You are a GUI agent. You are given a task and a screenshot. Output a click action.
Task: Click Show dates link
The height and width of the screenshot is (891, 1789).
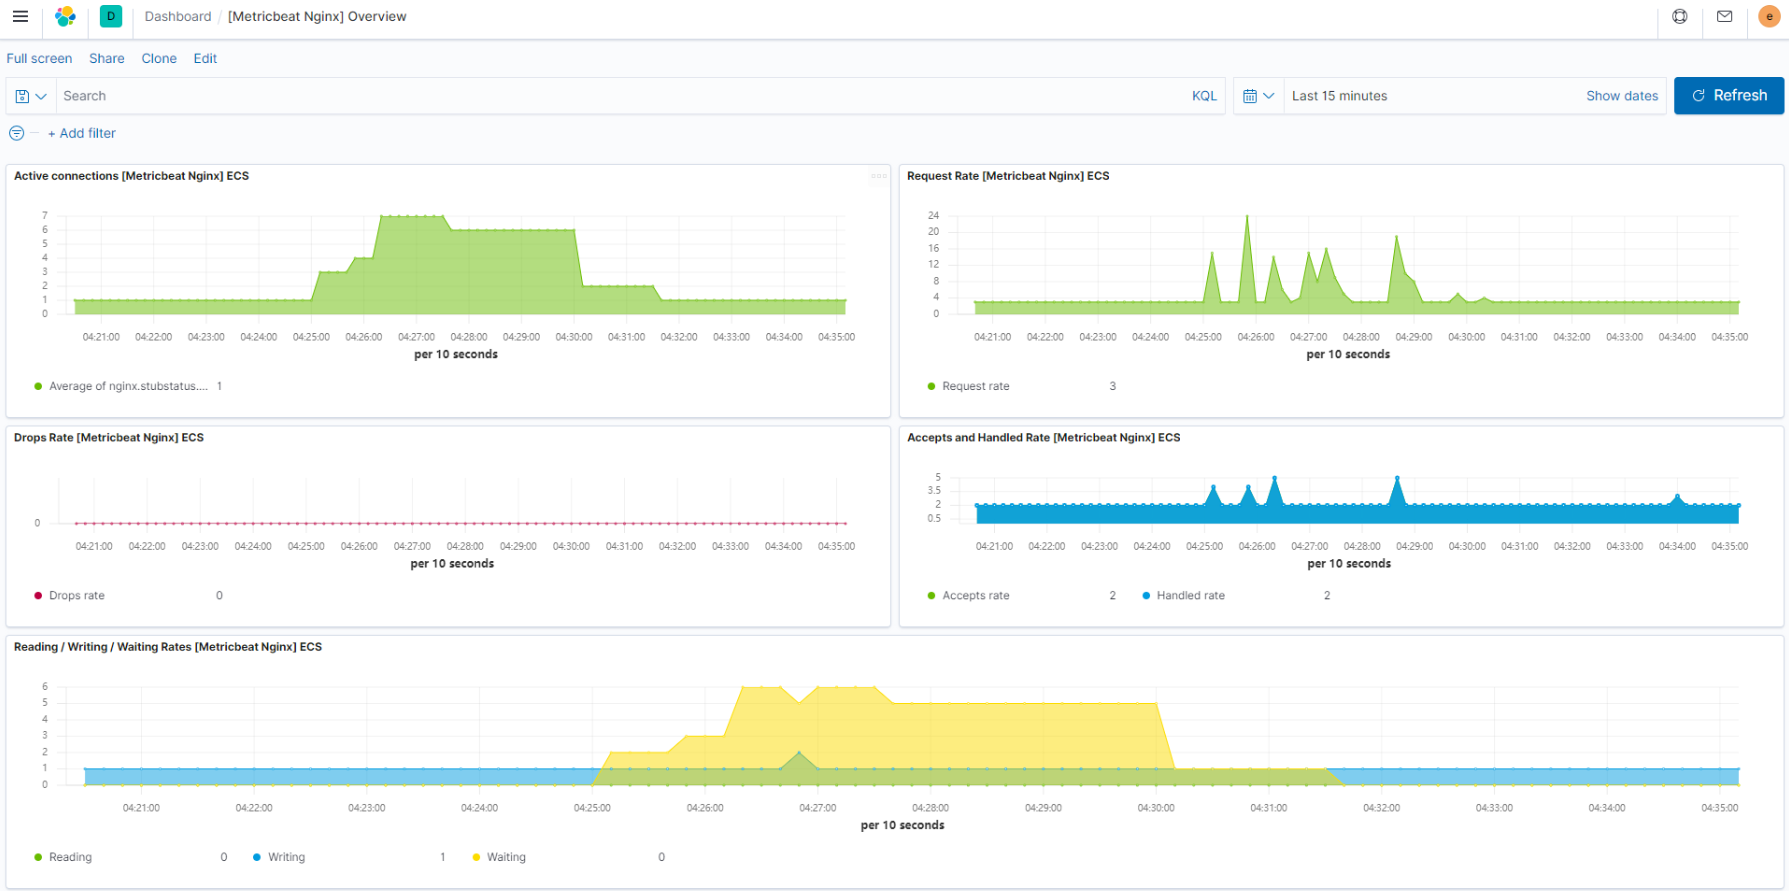[x=1622, y=96]
